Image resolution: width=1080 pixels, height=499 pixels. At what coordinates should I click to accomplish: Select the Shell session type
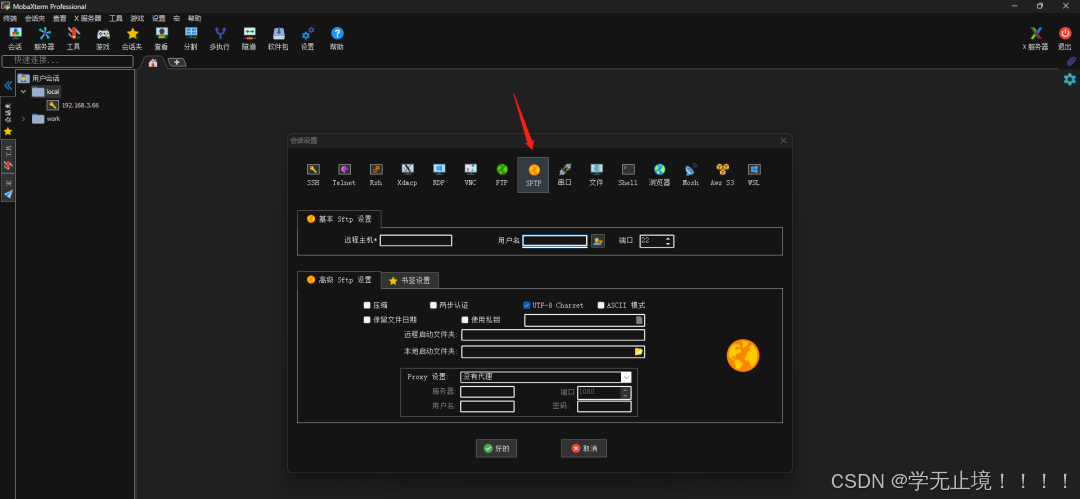coord(628,175)
